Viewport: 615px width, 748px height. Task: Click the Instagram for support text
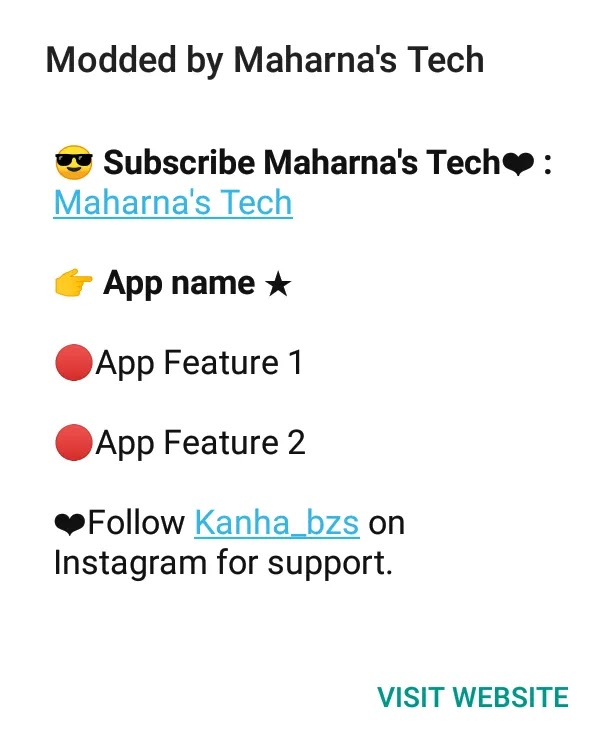(223, 563)
